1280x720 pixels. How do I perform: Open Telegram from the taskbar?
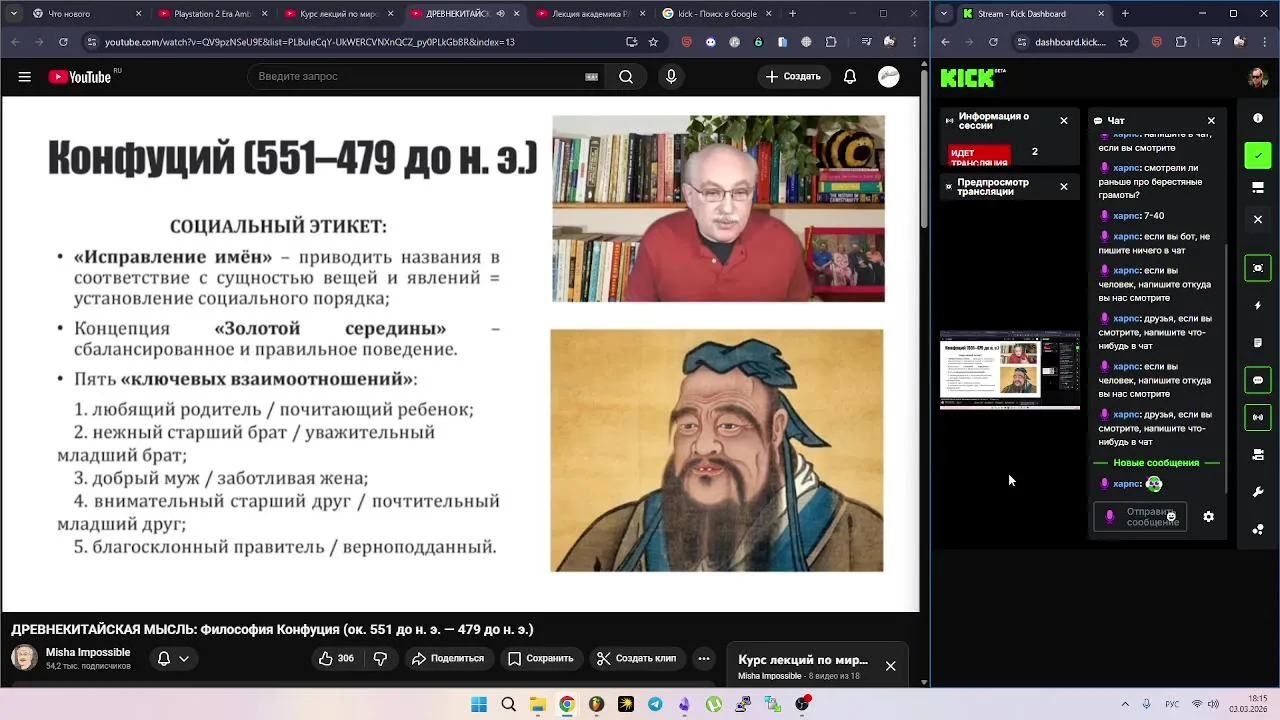655,704
